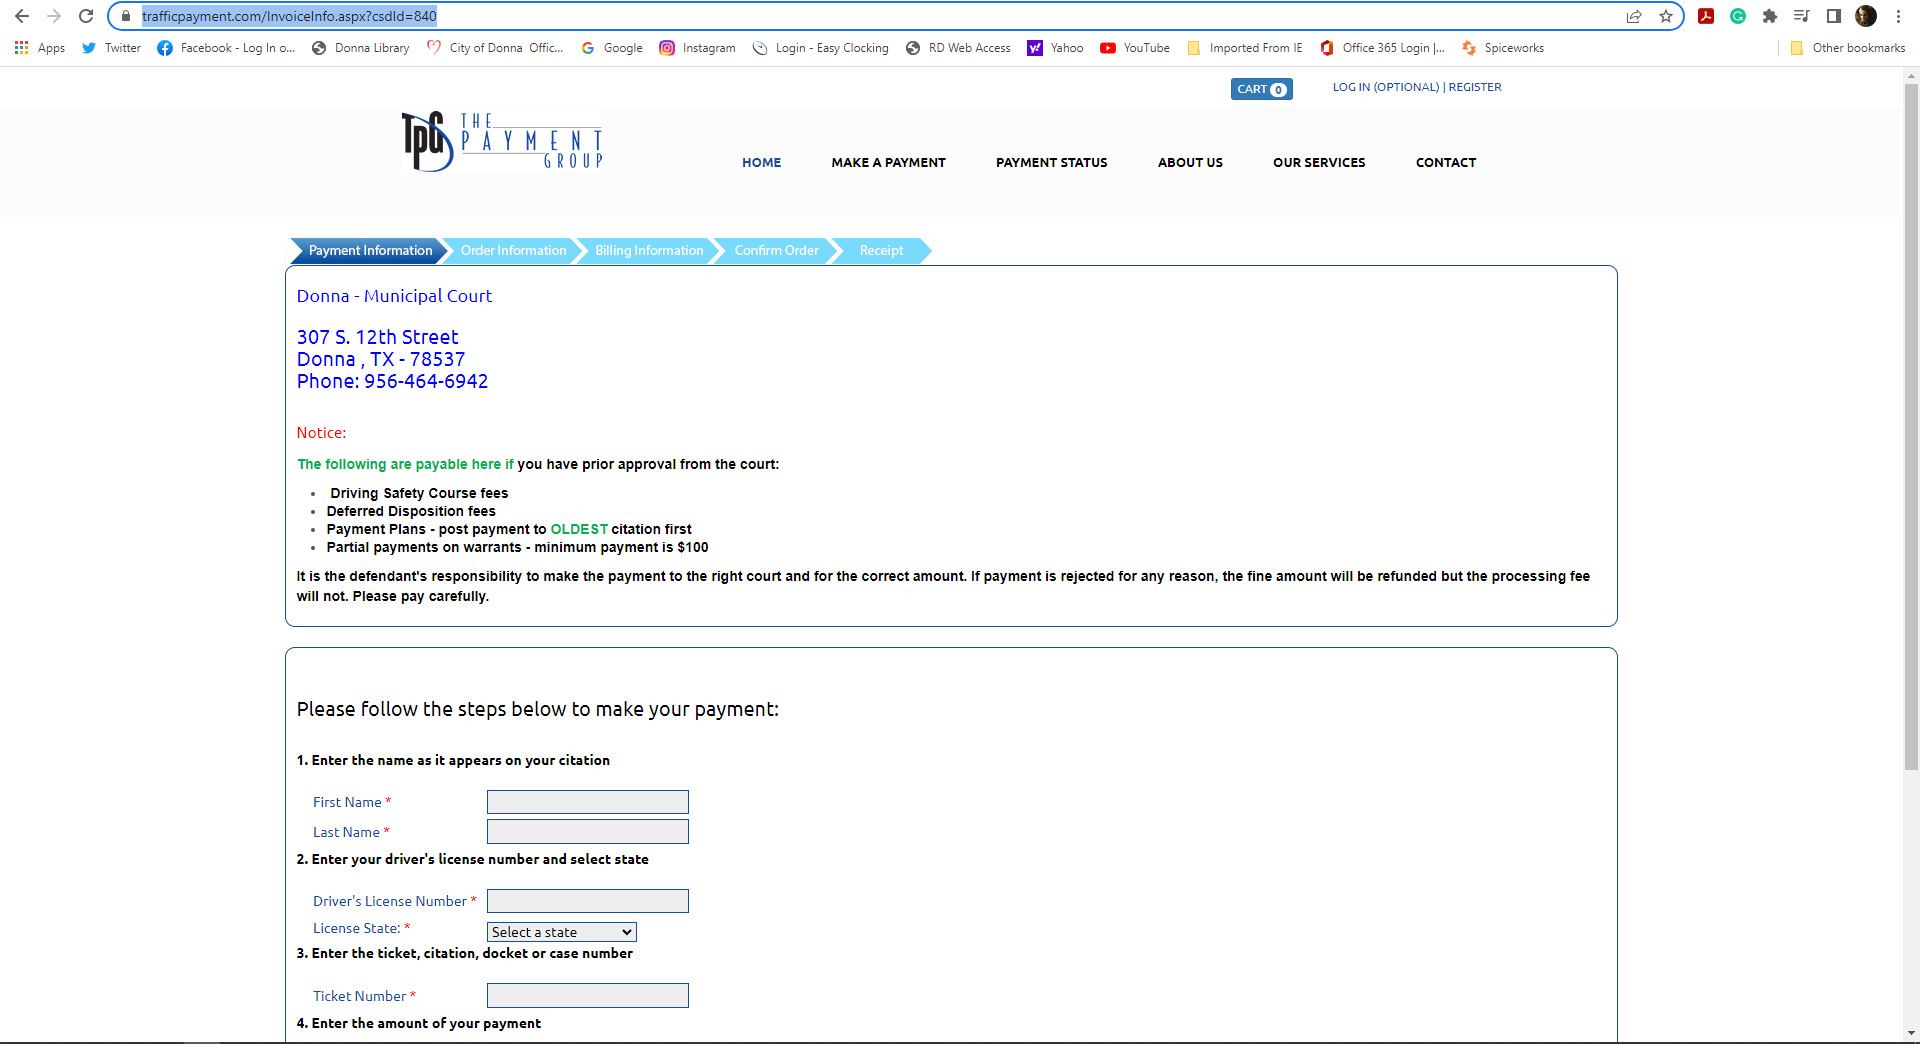
Task: Open the MAKE A PAYMENT menu
Action: coord(888,162)
